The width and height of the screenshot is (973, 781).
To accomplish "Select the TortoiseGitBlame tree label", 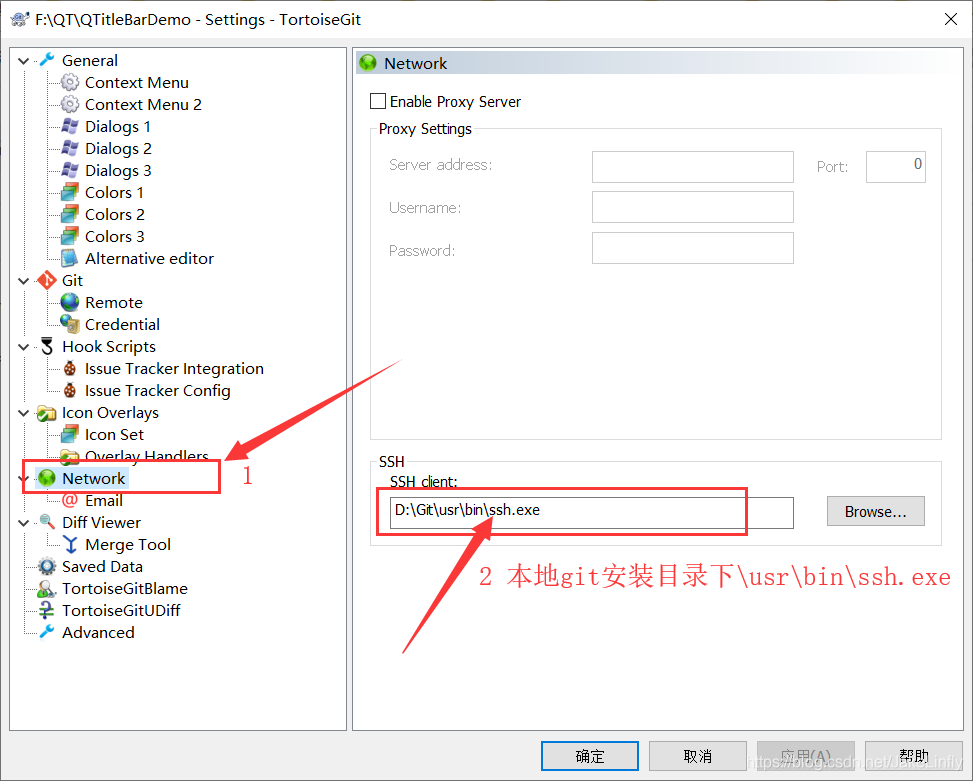I will [125, 589].
